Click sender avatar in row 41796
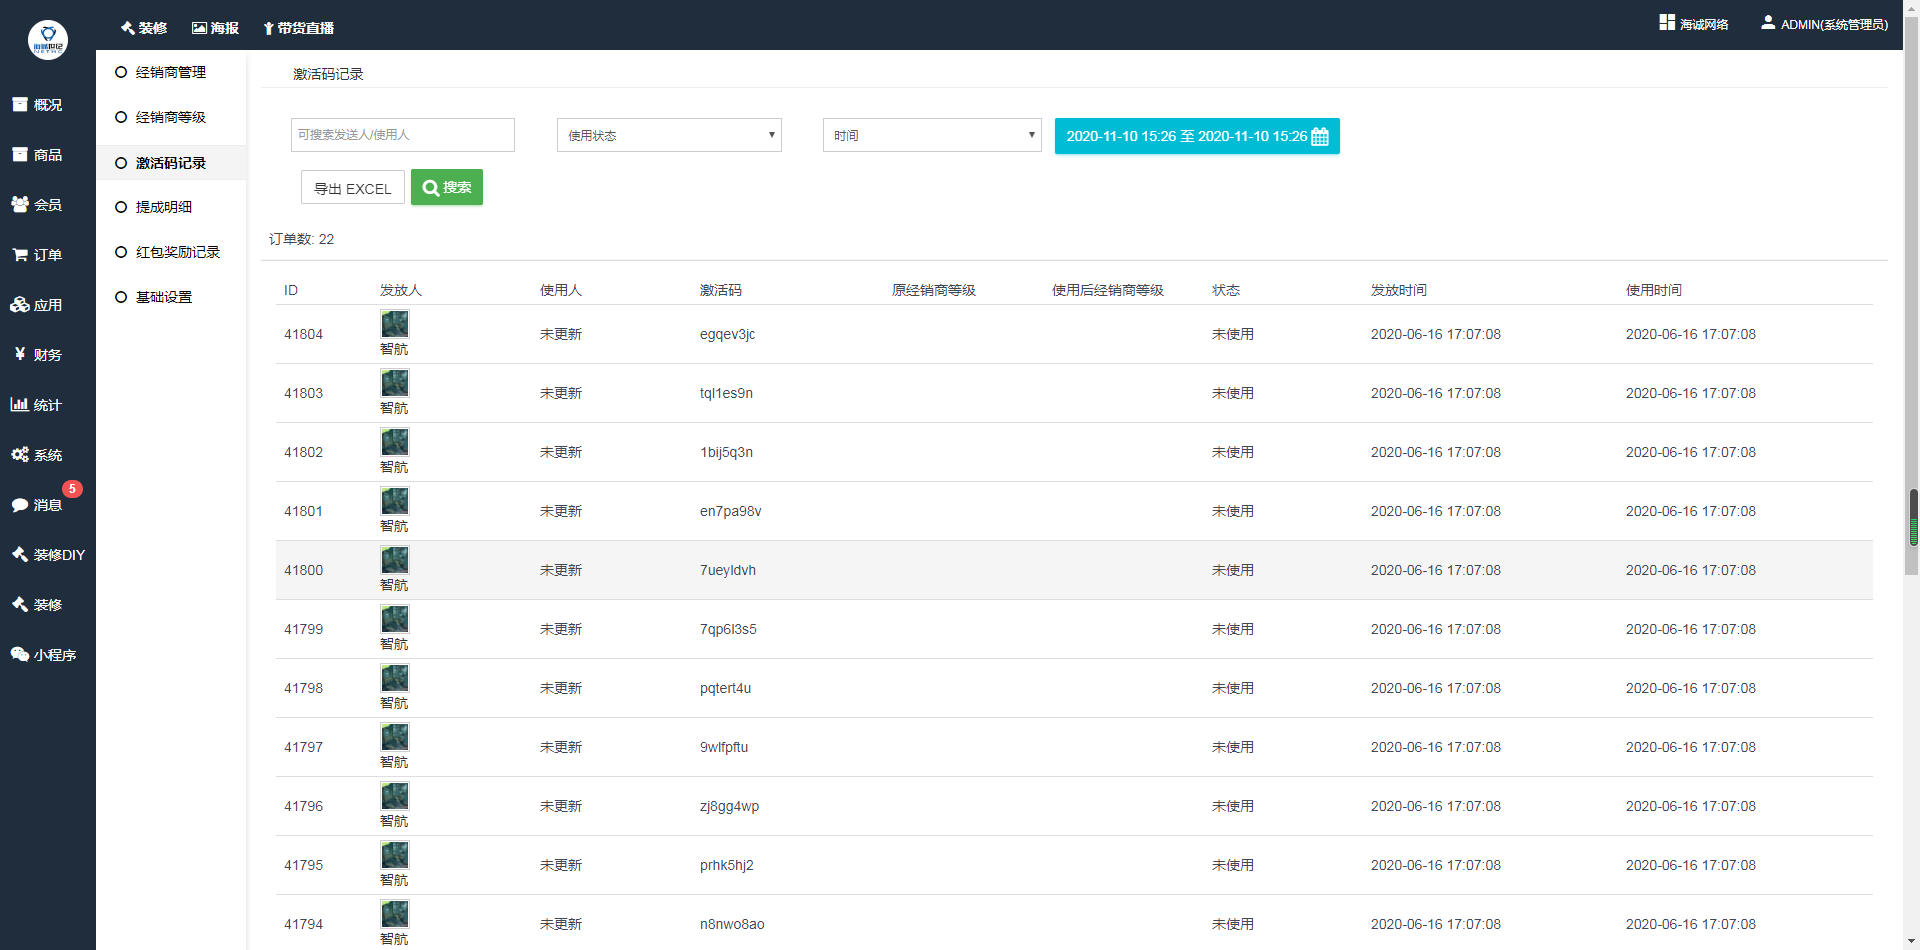Viewport: 1920px width, 950px height. pyautogui.click(x=395, y=796)
